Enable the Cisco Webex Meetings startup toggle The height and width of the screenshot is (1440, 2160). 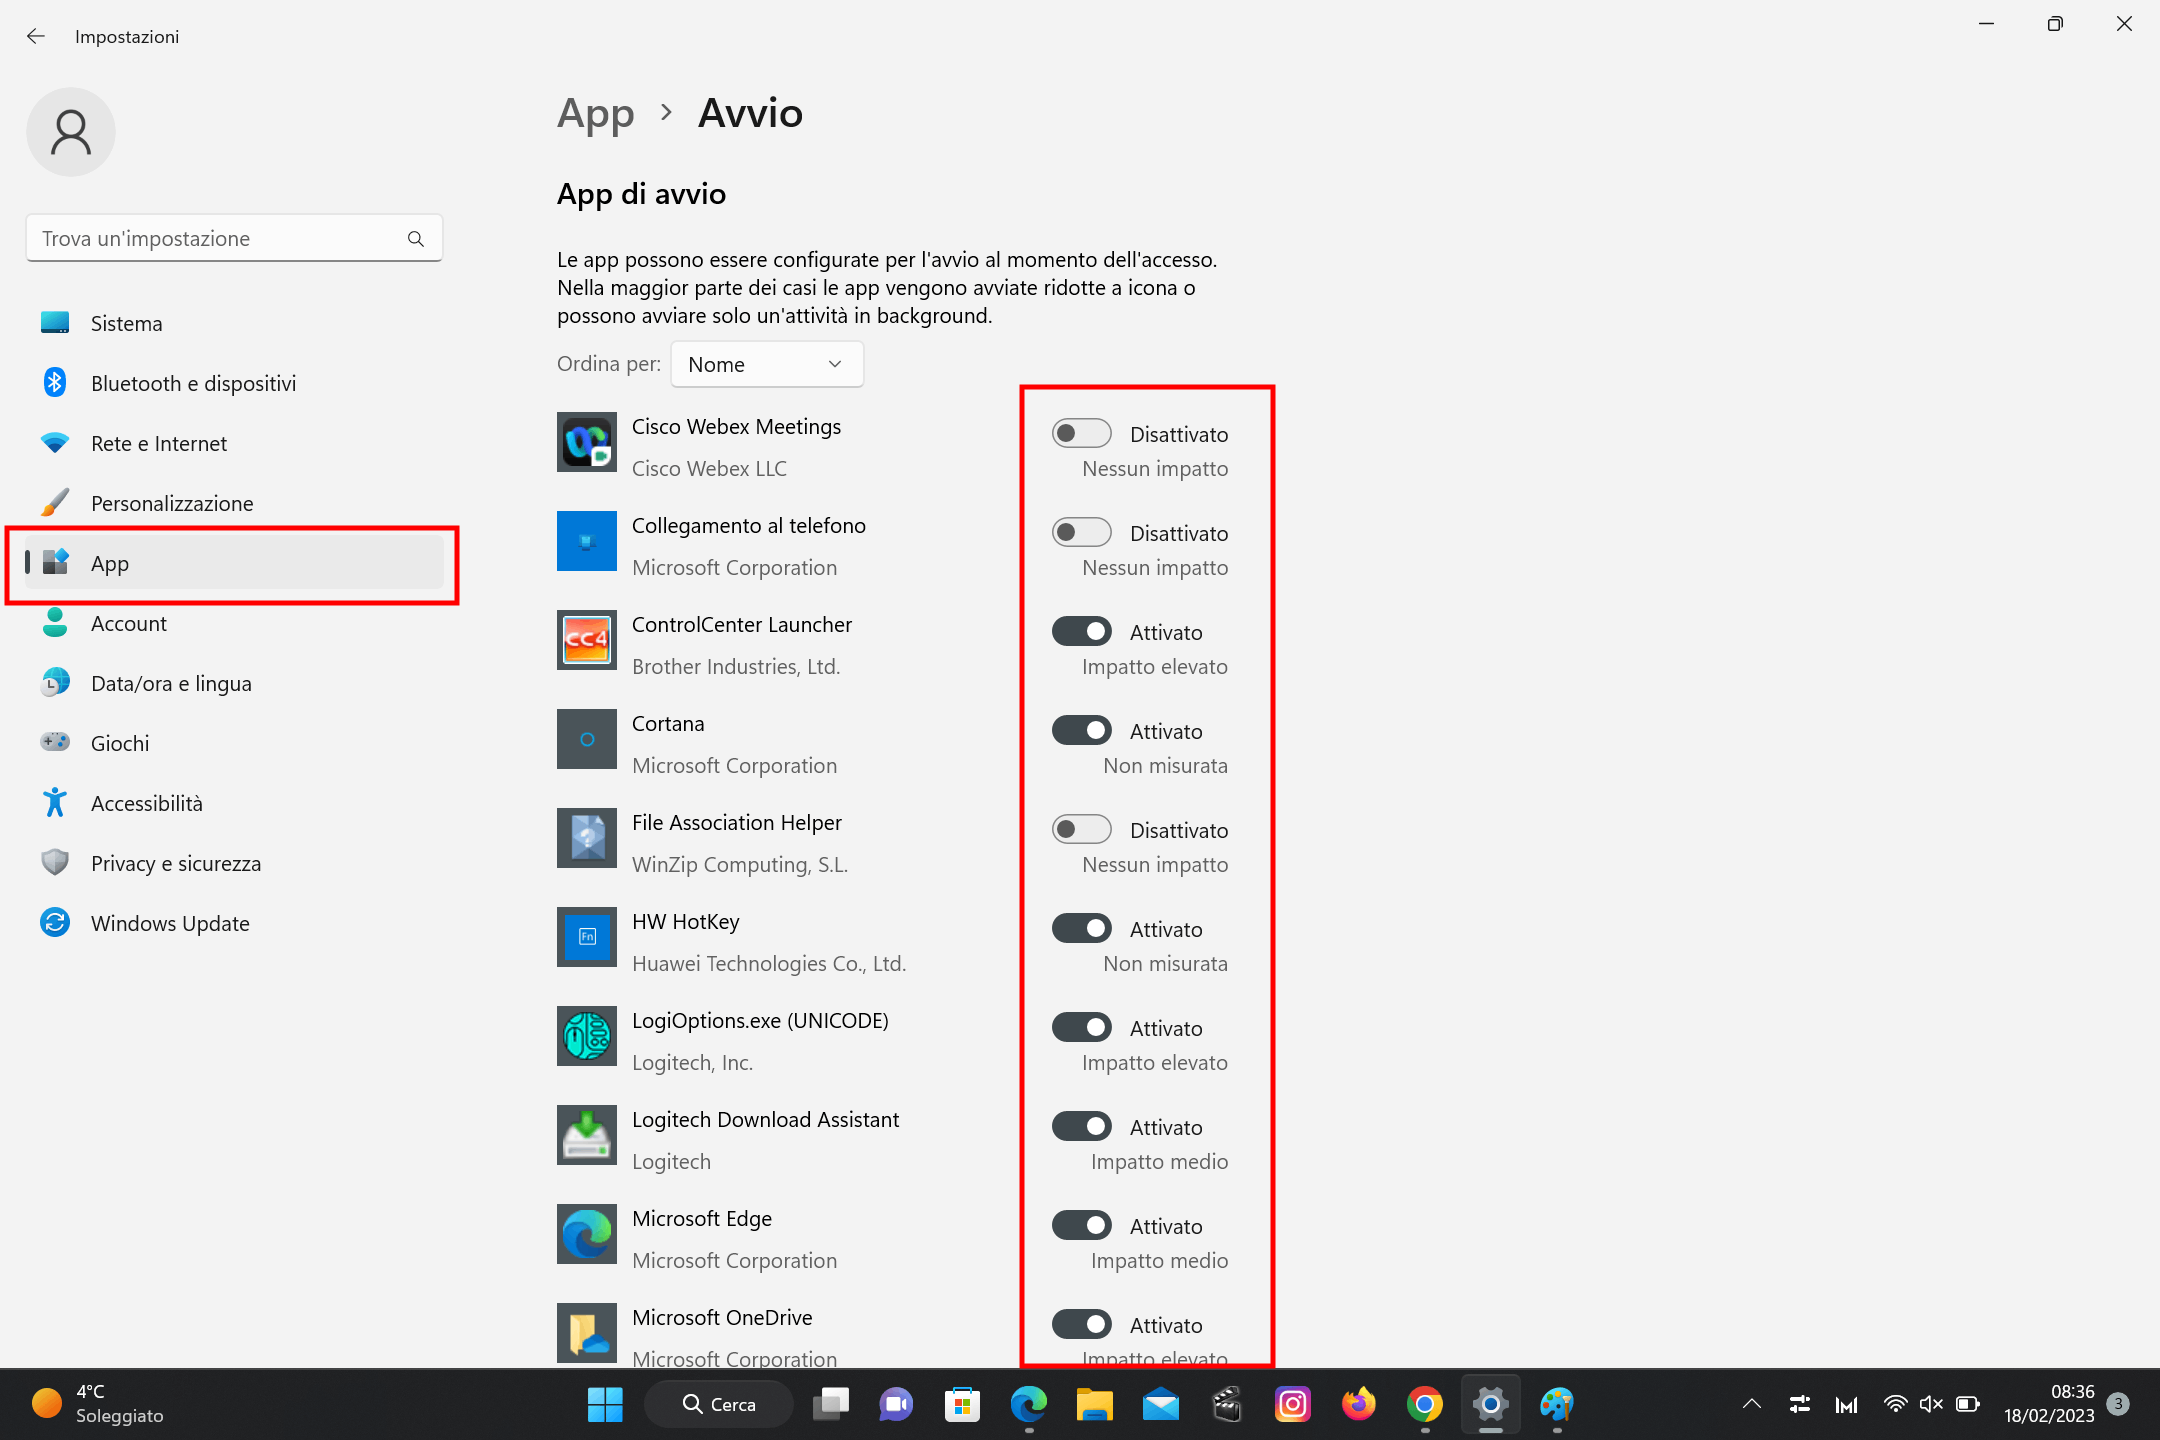pyautogui.click(x=1081, y=433)
